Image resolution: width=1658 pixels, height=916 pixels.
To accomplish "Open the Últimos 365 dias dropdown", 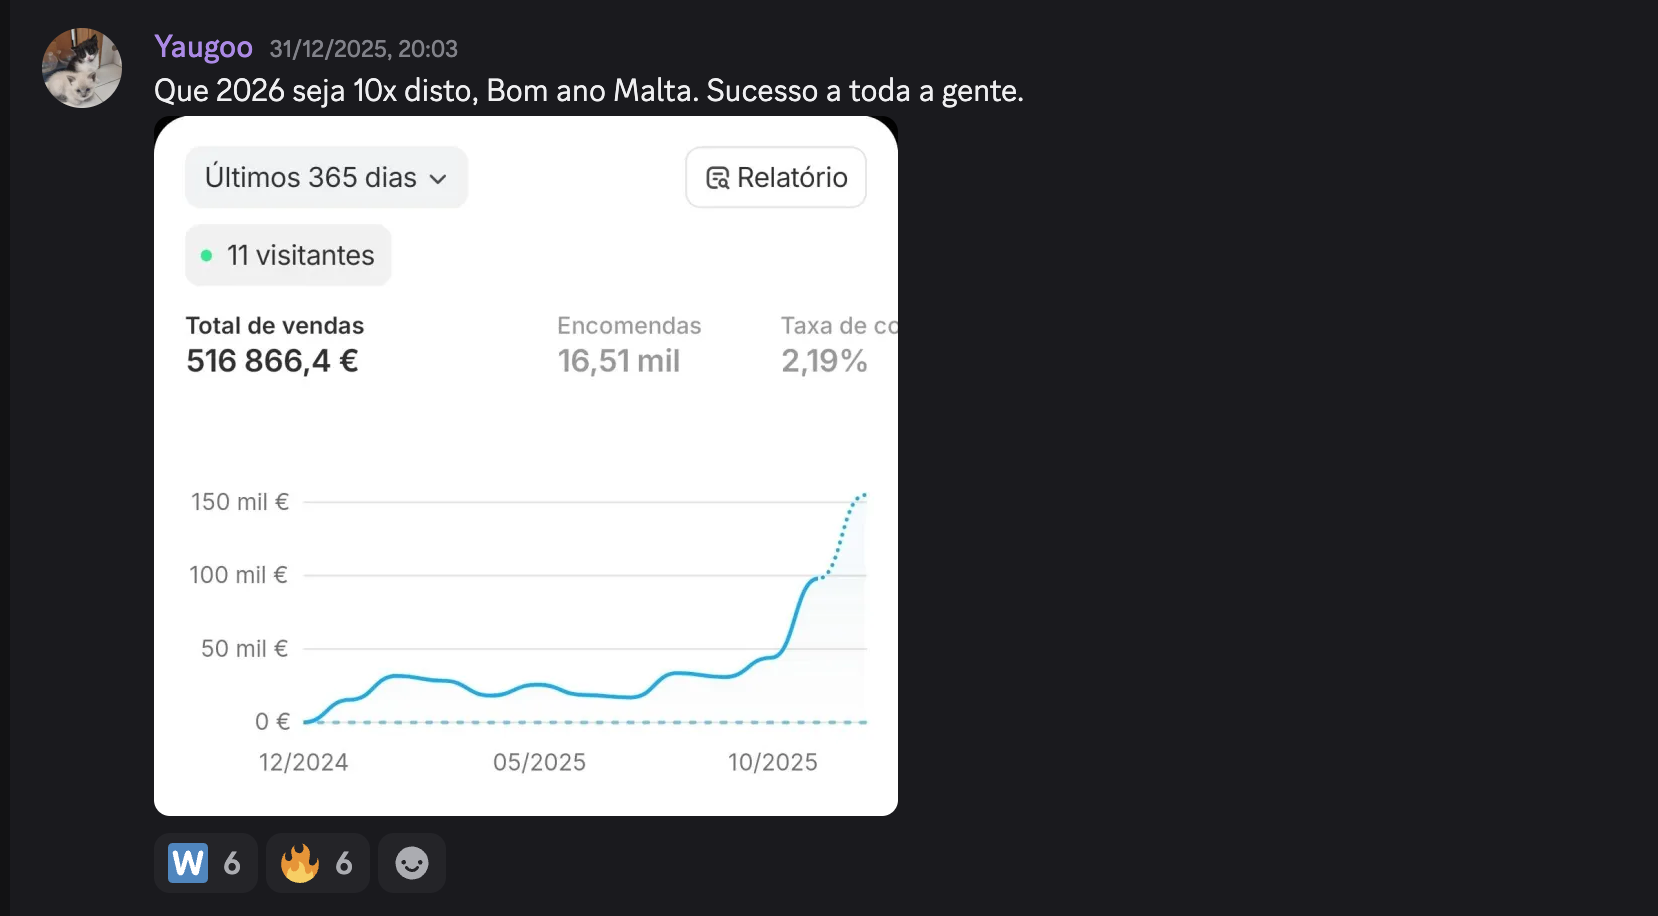I will 326,177.
